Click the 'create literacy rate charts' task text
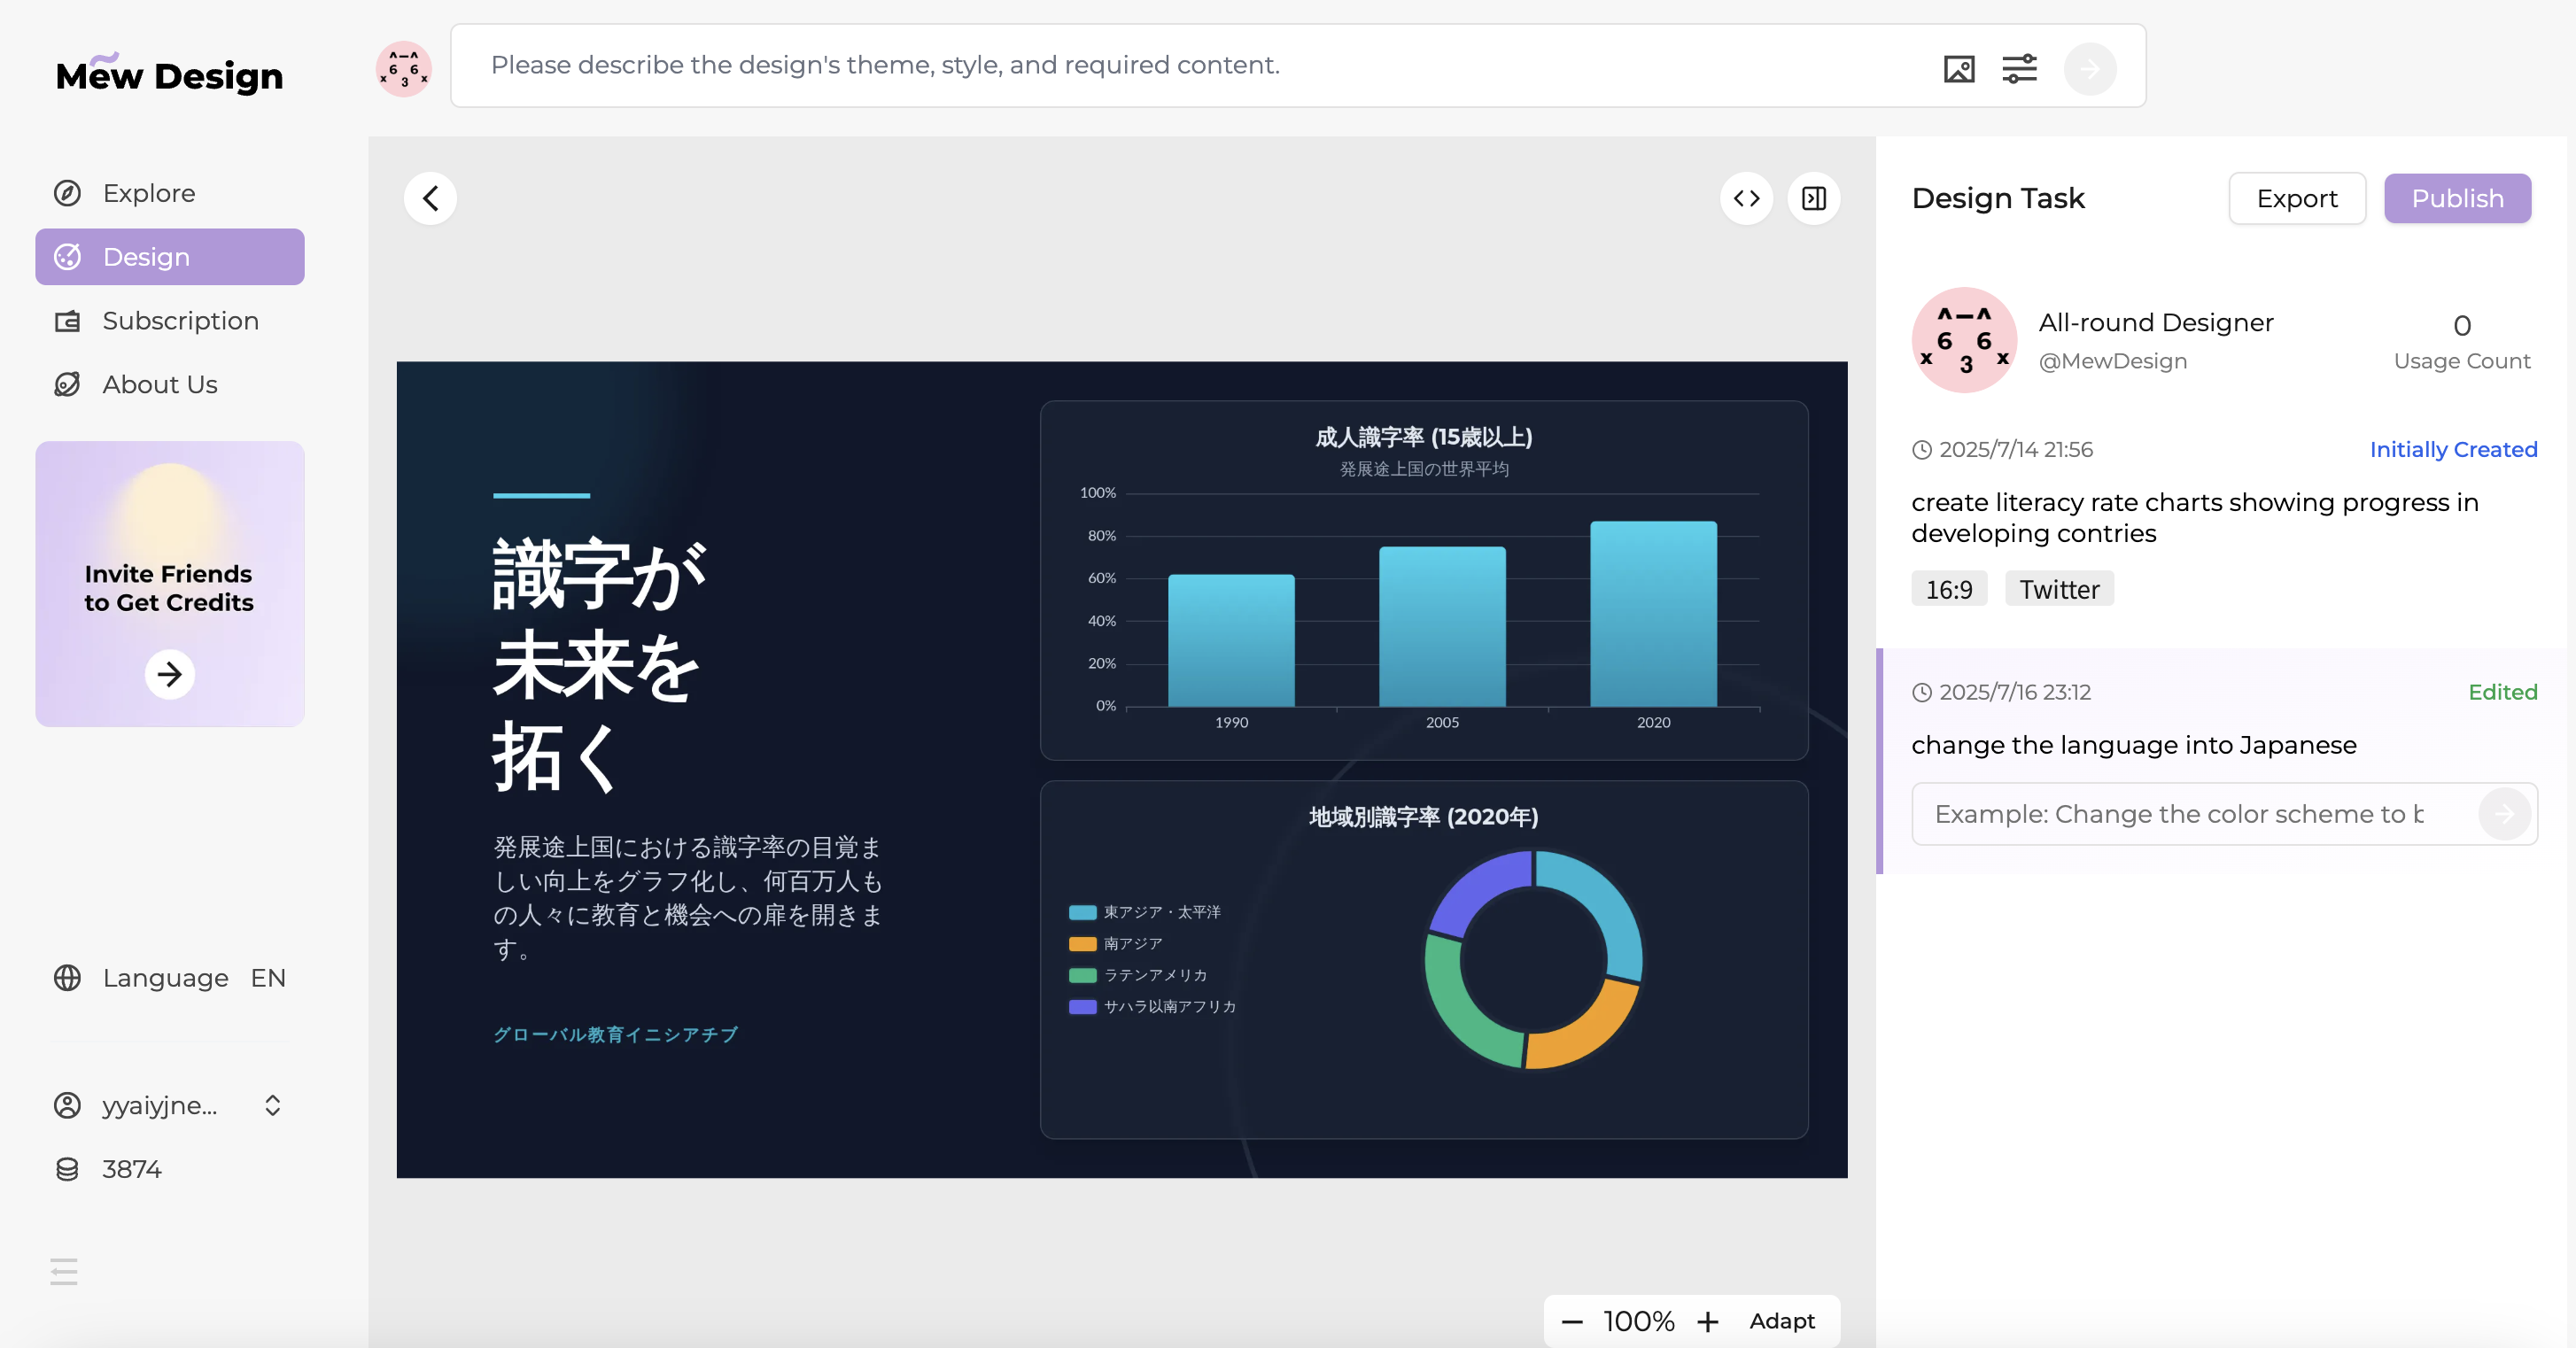Image resolution: width=2576 pixels, height=1348 pixels. coord(2194,518)
